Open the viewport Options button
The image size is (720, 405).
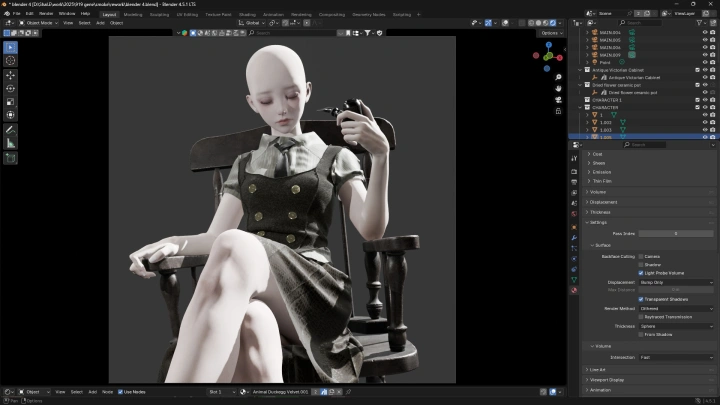[x=550, y=33]
